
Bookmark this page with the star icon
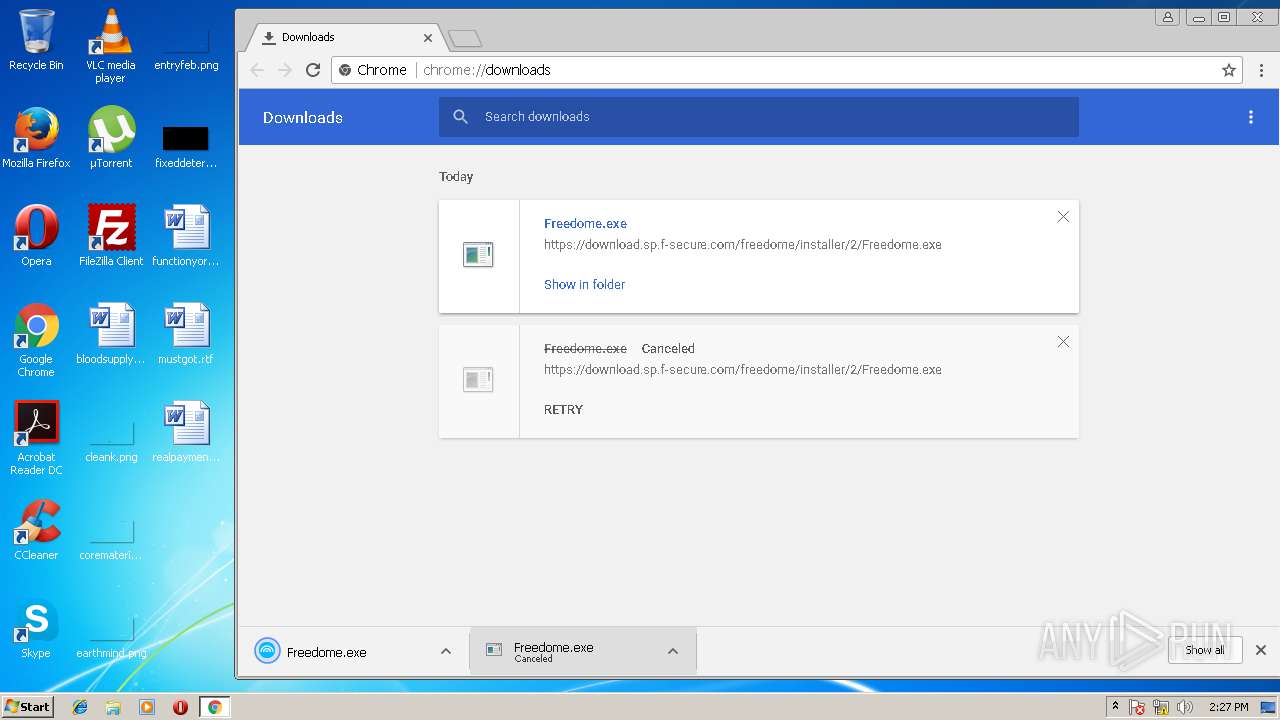1229,70
